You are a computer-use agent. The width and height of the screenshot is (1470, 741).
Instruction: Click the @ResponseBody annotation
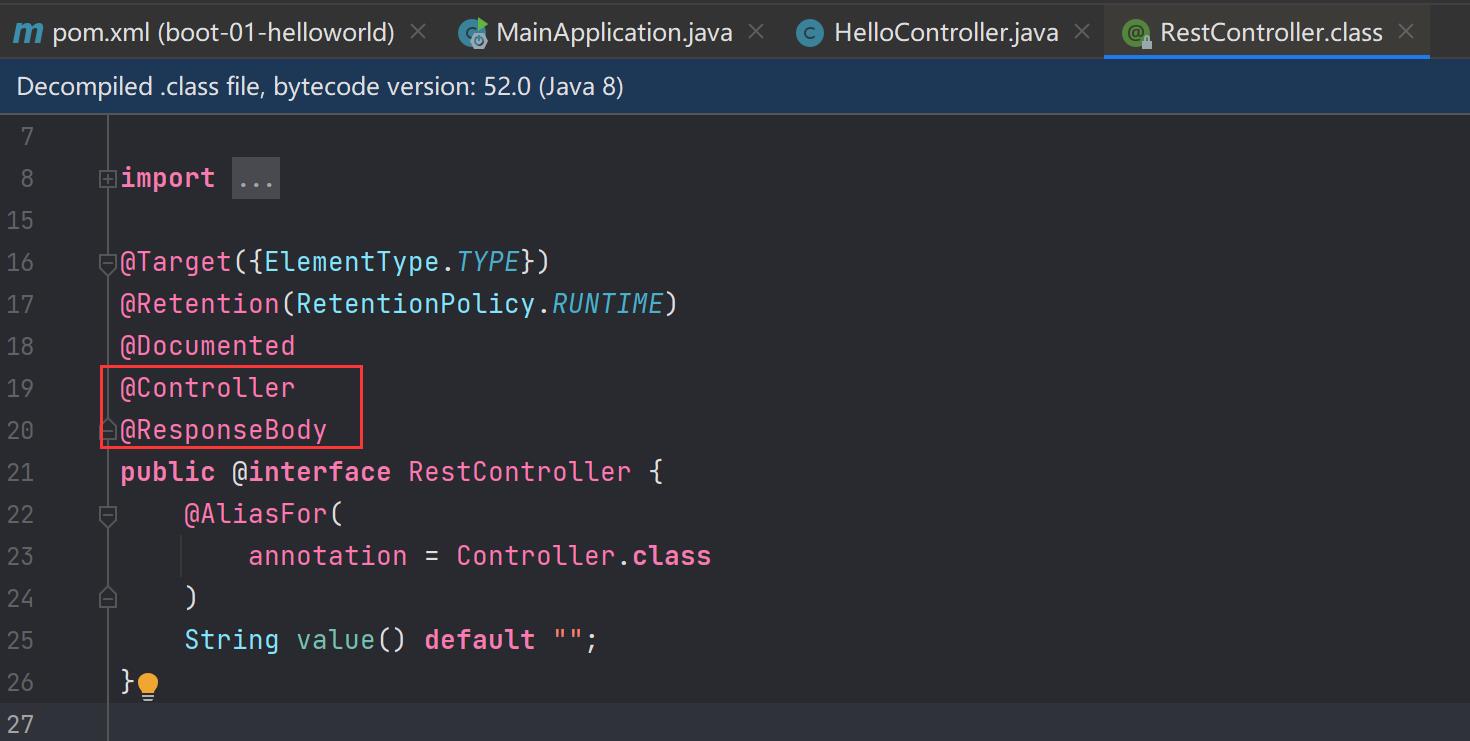click(x=224, y=430)
